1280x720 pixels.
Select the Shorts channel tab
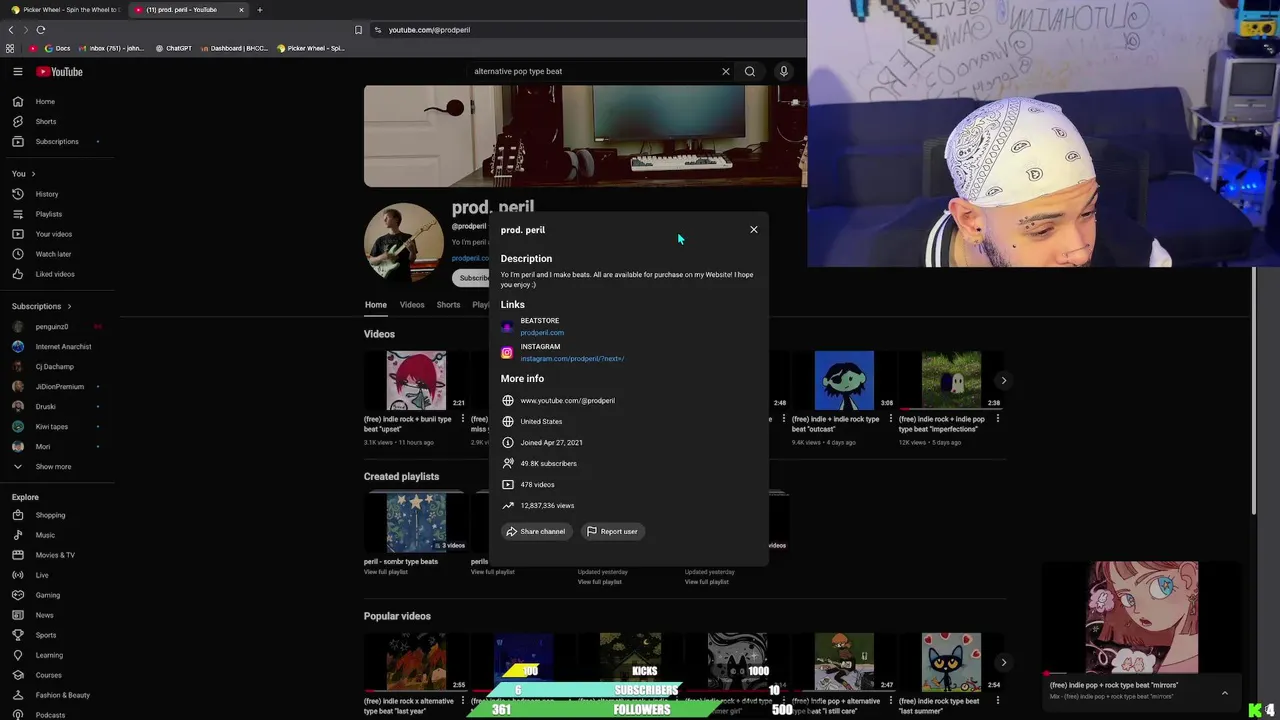(x=448, y=305)
